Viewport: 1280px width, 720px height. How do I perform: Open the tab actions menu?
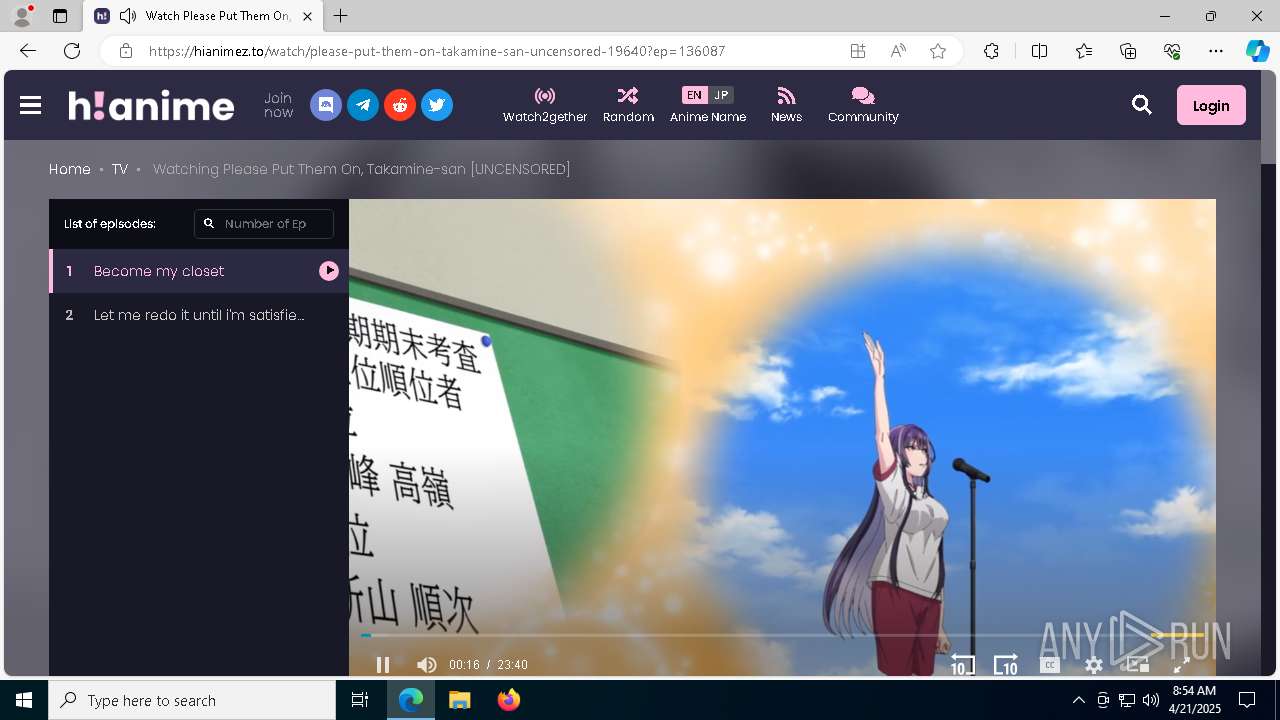point(60,16)
